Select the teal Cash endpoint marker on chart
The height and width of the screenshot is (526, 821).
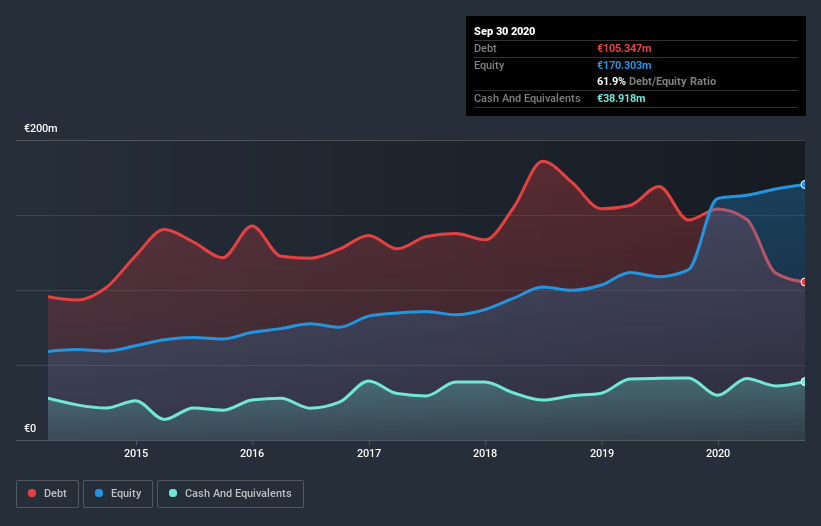point(804,382)
